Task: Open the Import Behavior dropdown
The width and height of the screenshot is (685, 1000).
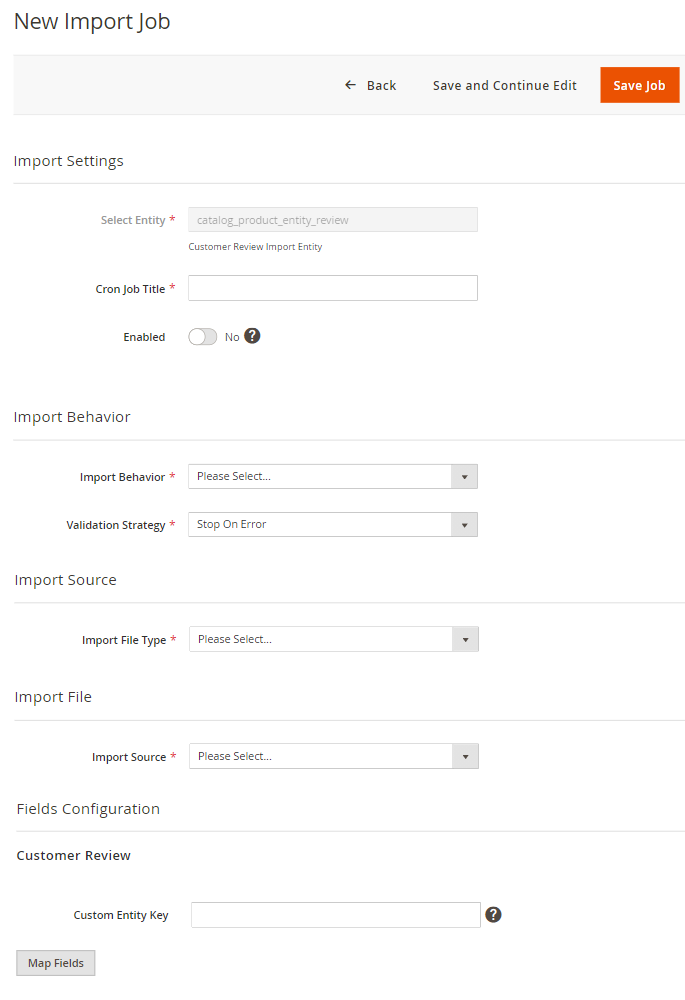Action: pos(333,477)
